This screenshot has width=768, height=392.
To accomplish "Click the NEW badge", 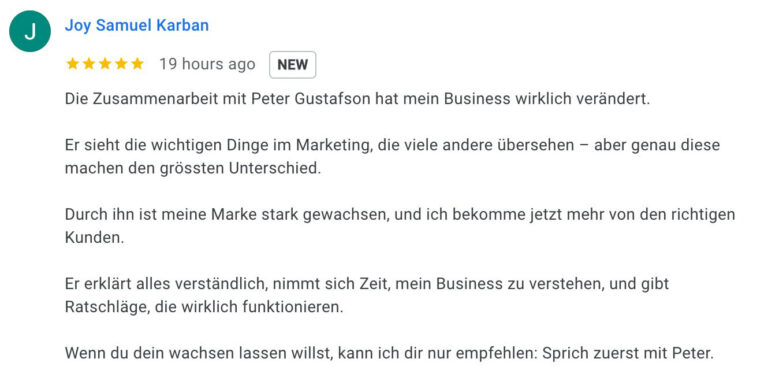I will pyautogui.click(x=292, y=65).
